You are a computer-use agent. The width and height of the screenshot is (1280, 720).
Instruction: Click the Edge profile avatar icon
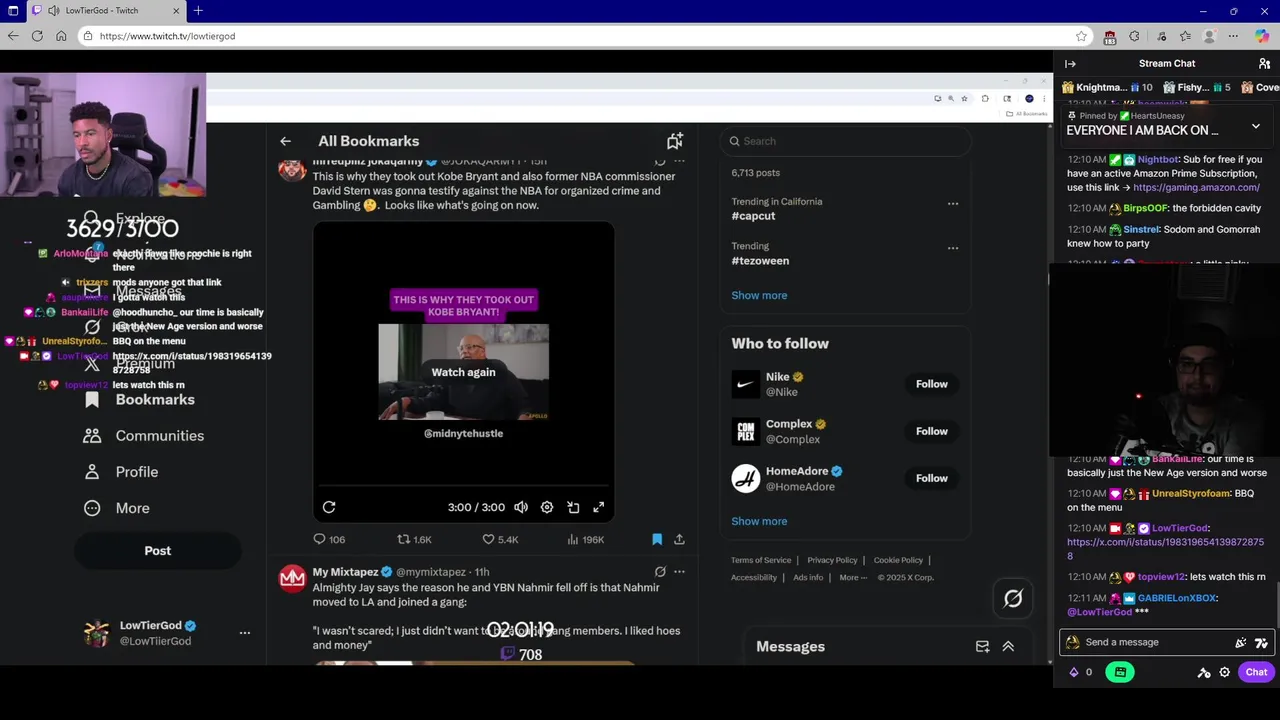point(1210,36)
